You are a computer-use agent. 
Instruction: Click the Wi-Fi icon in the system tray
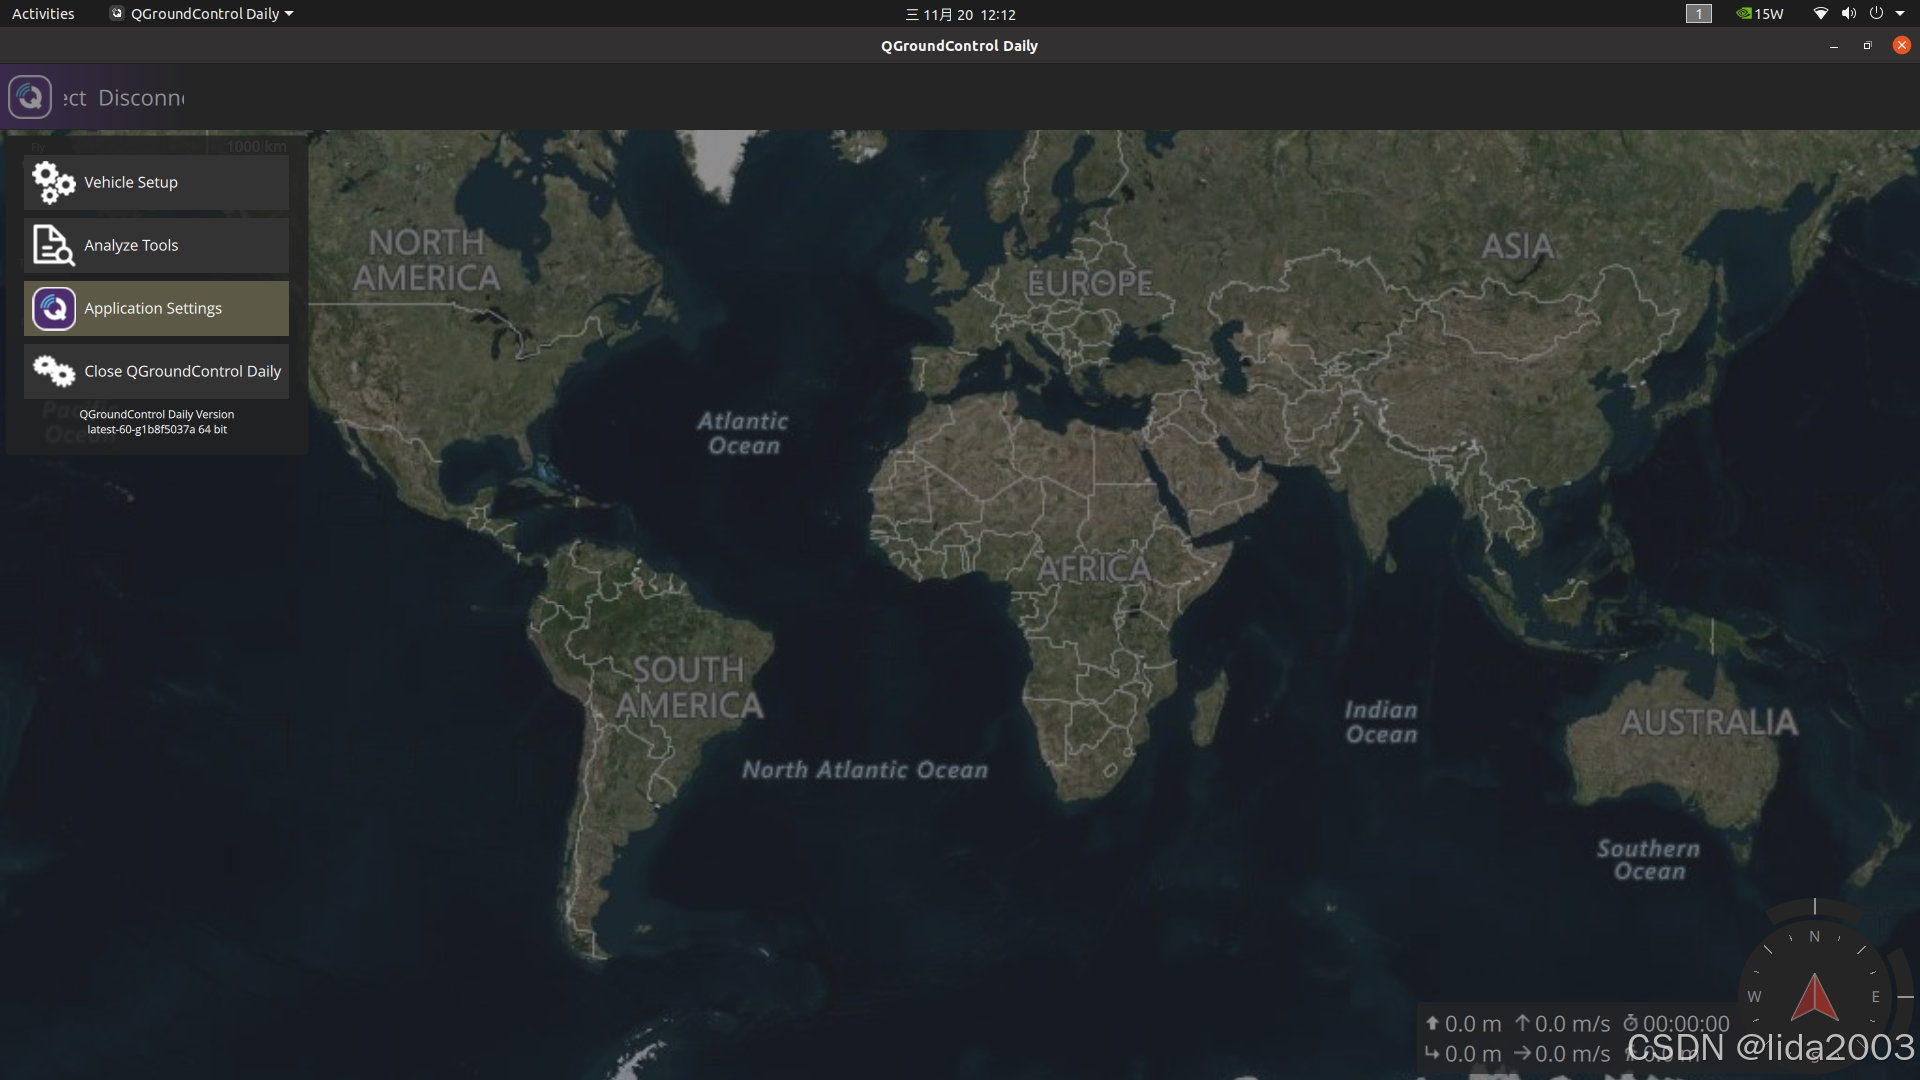point(1820,14)
